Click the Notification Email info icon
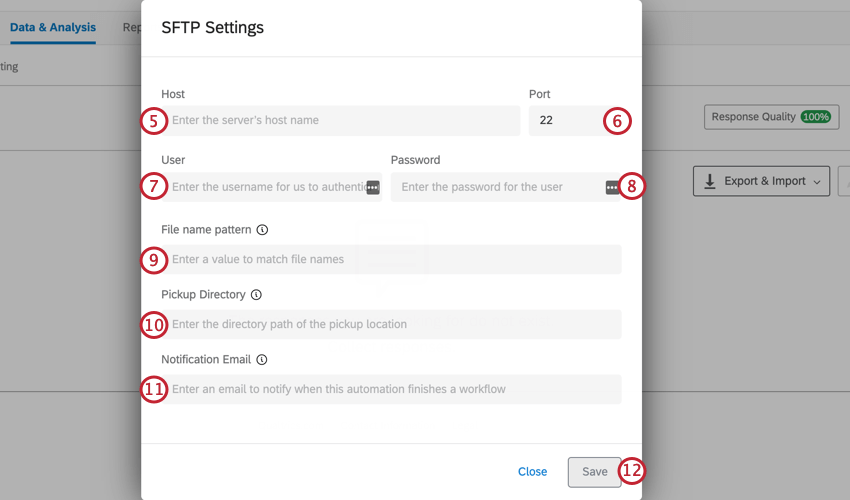The width and height of the screenshot is (850, 500). (262, 360)
